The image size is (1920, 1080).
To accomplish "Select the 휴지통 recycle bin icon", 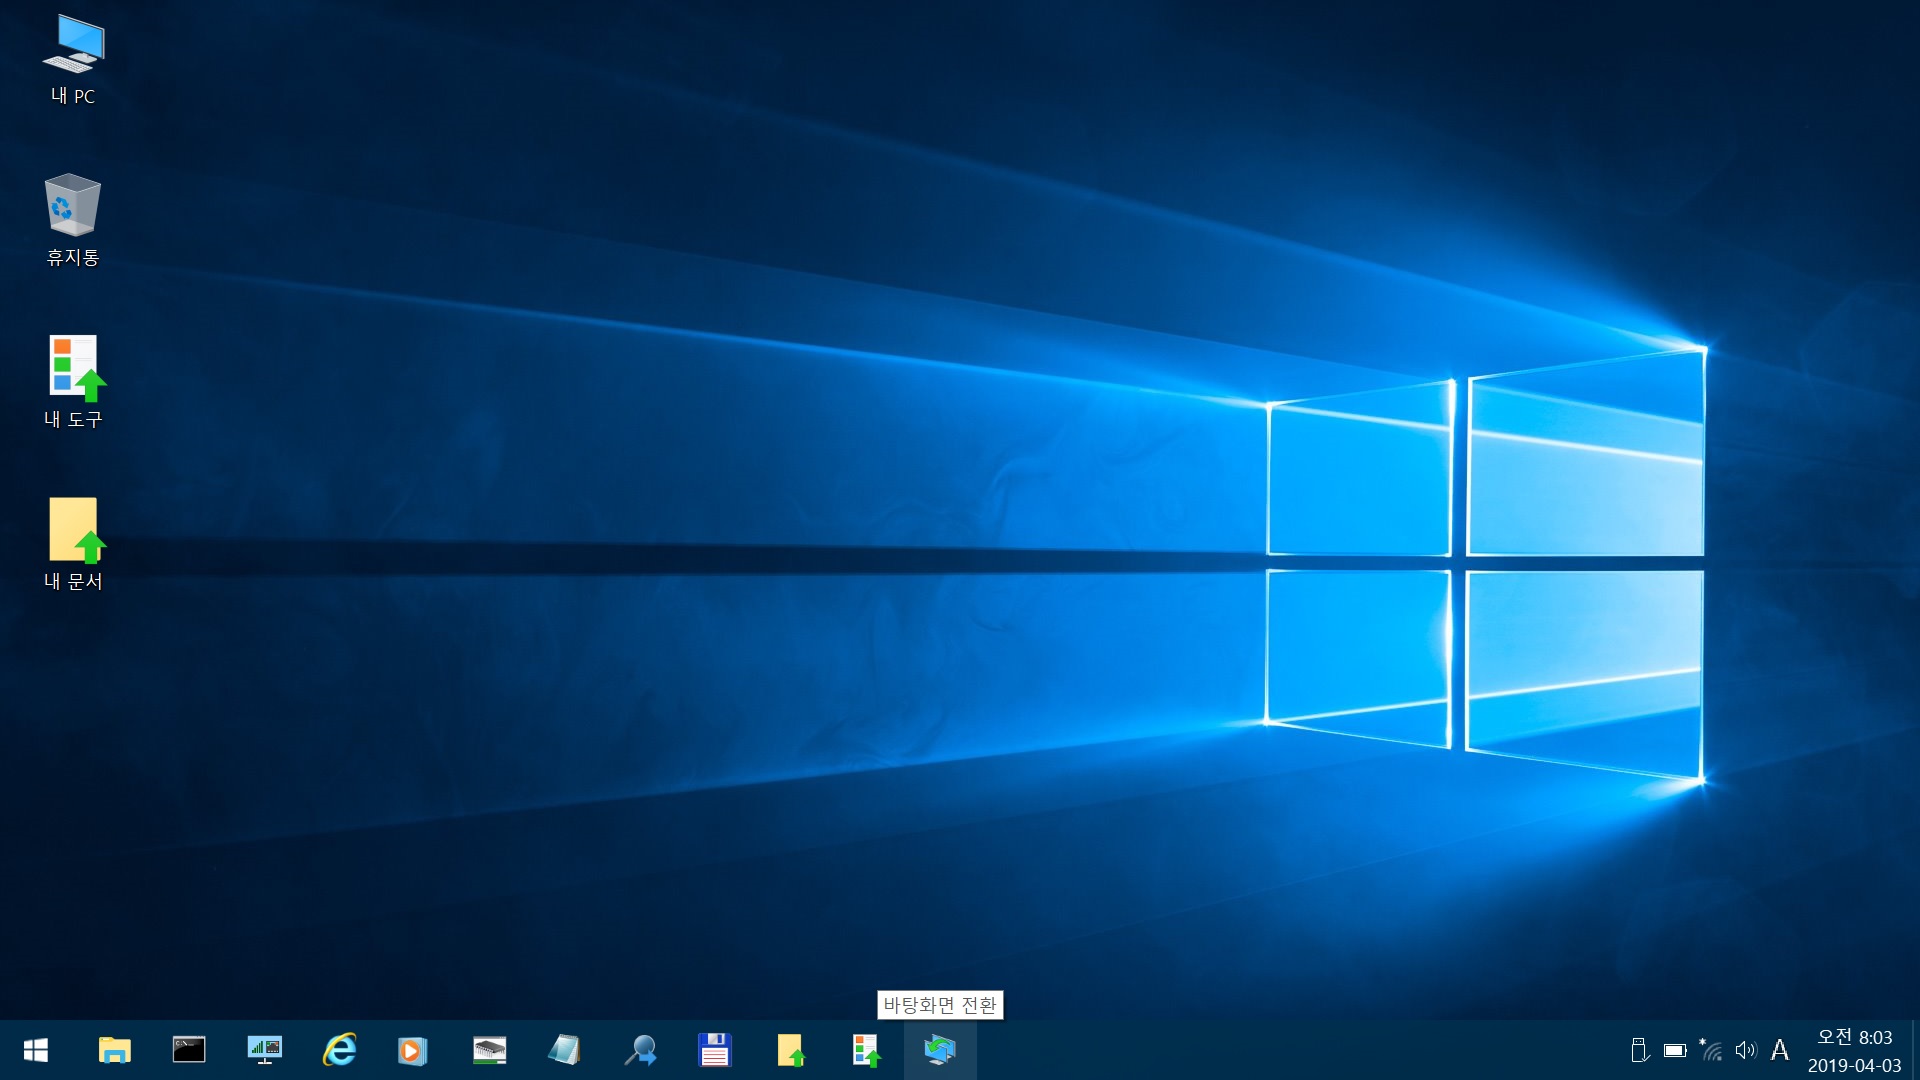I will [73, 221].
